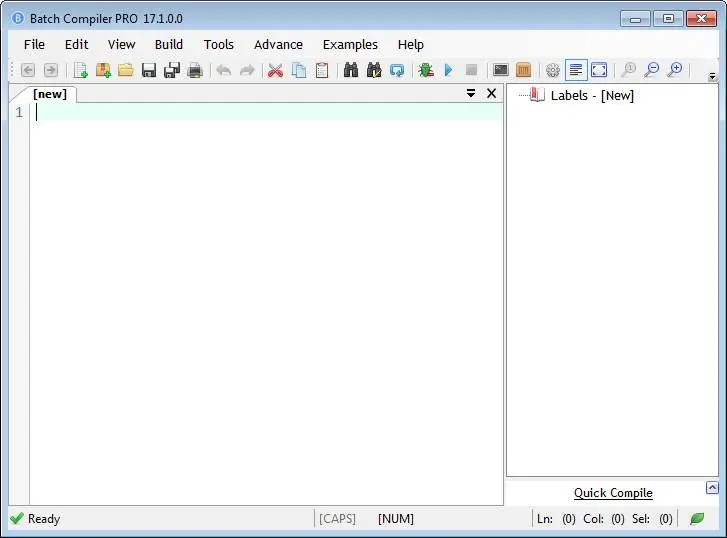This screenshot has height=538, width=727.
Task: Click the Save All double-floppy icon
Action: coord(172,70)
